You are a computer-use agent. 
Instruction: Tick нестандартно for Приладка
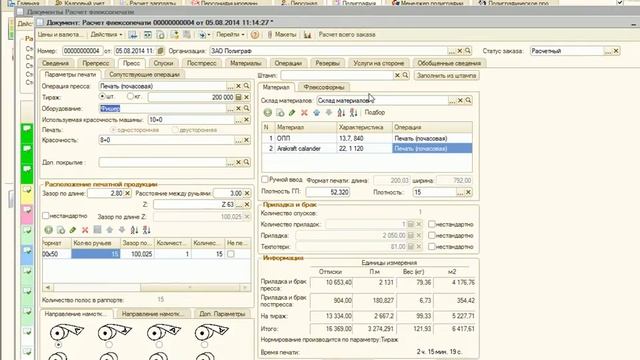[431, 236]
